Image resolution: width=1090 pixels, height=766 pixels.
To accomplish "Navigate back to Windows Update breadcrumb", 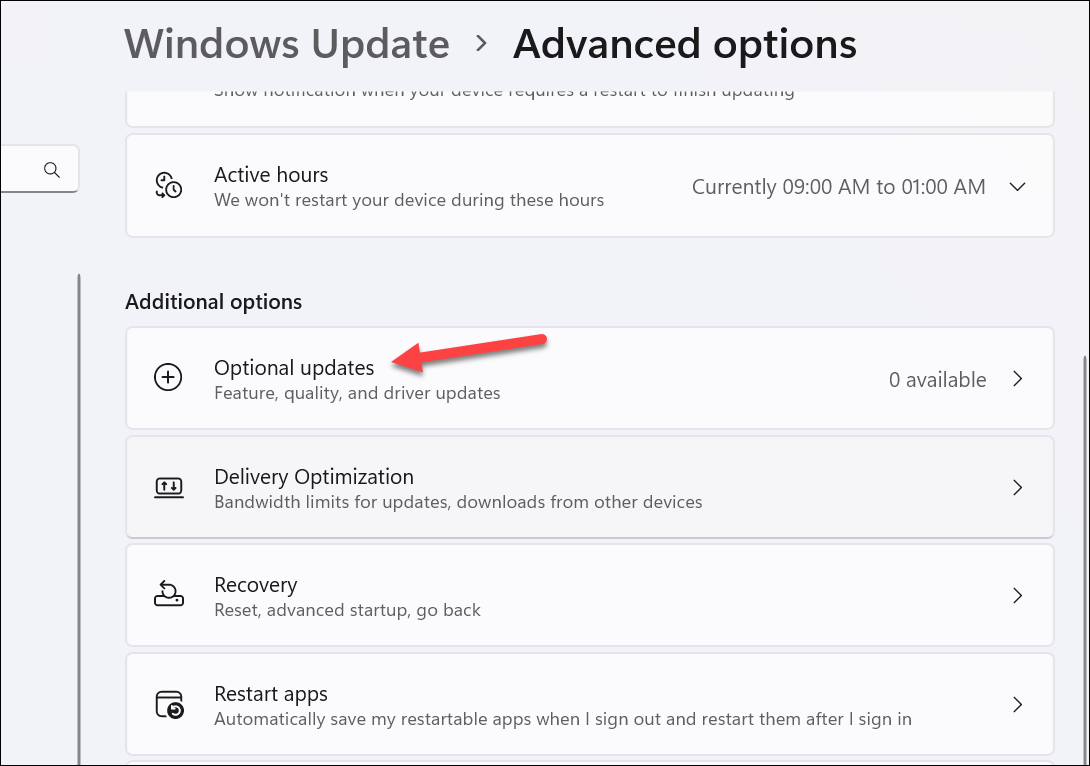I will click(287, 44).
